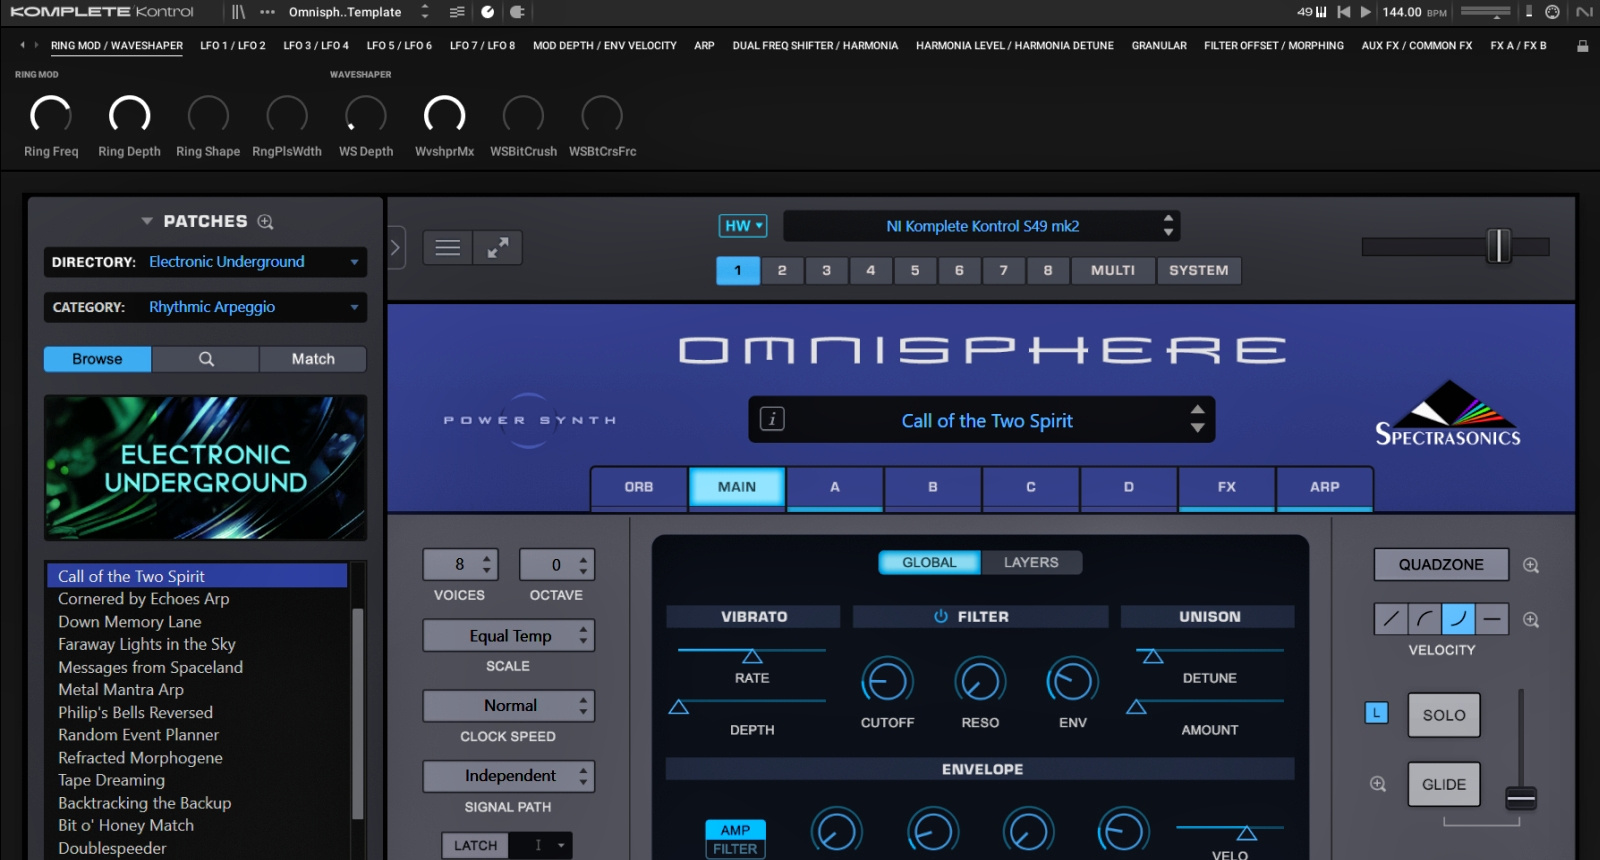Go to next parameter page arrow
Viewport: 1600px width, 860px height.
(37, 45)
